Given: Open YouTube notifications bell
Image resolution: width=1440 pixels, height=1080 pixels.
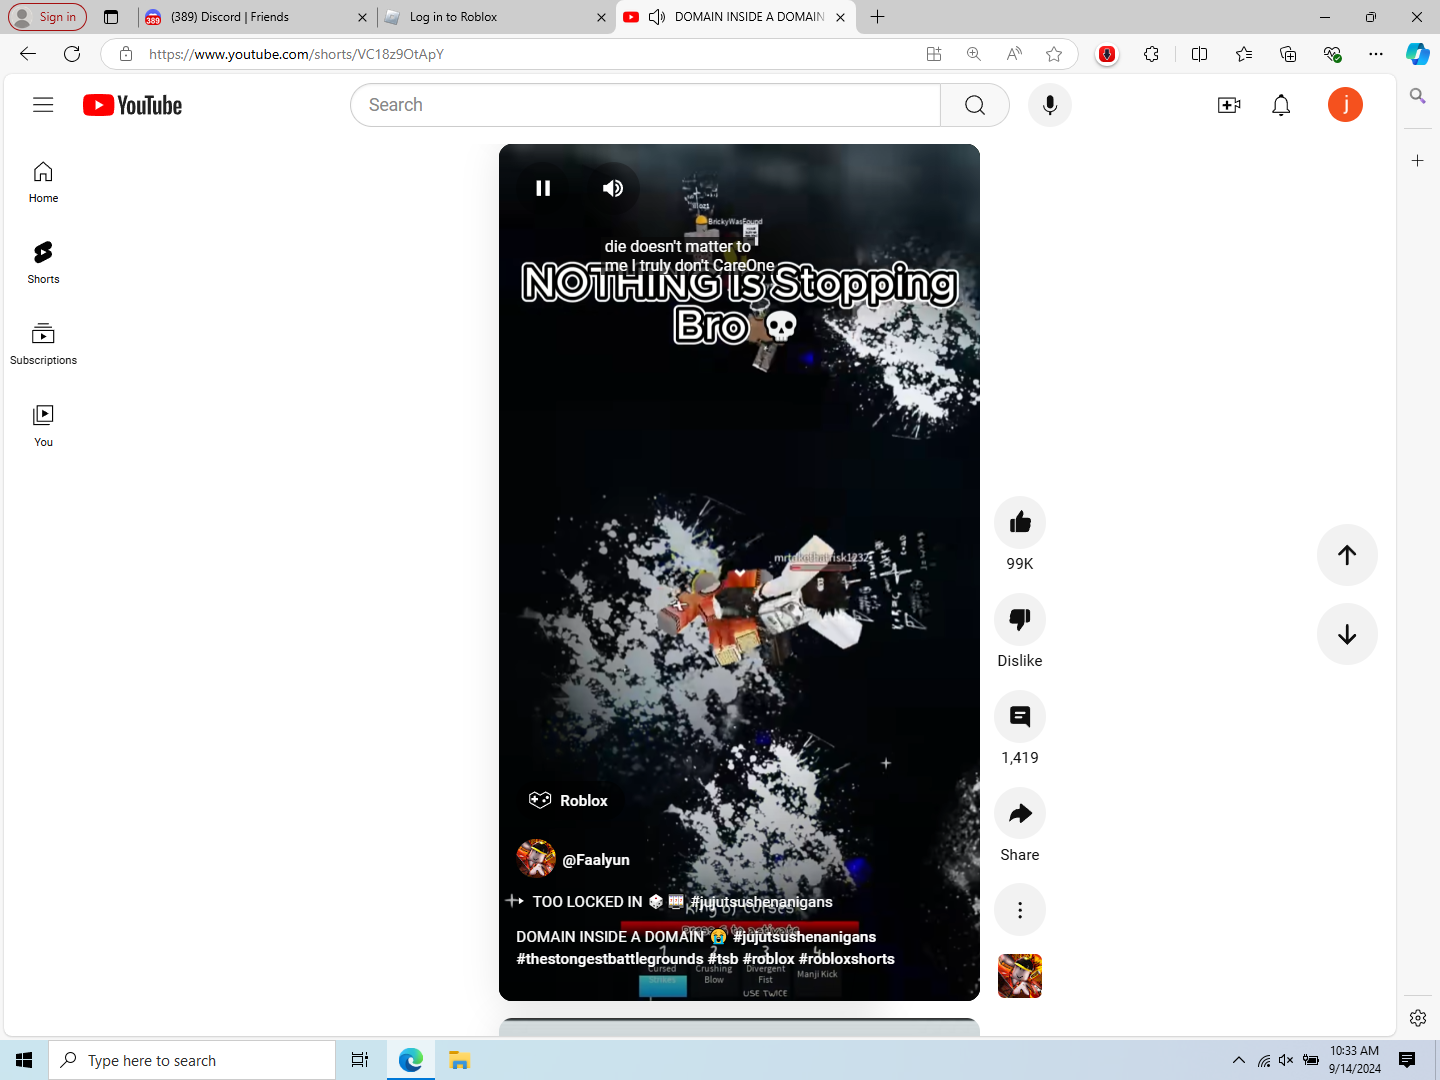Looking at the screenshot, I should point(1281,105).
